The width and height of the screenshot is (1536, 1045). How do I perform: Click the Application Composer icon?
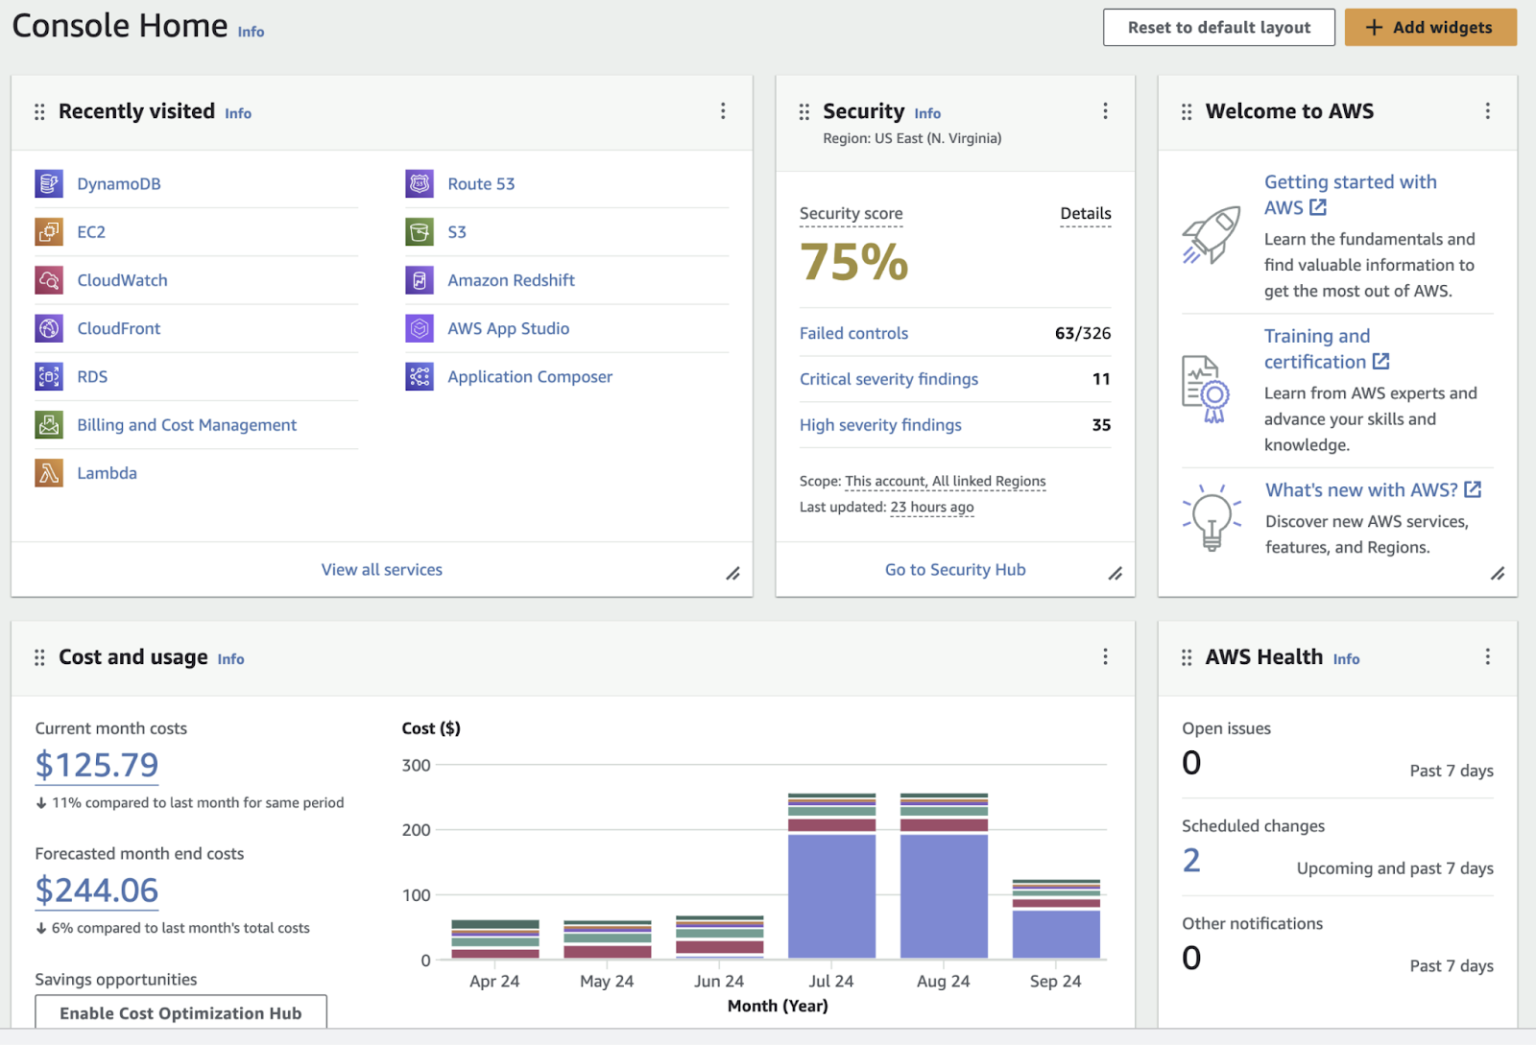tap(420, 376)
